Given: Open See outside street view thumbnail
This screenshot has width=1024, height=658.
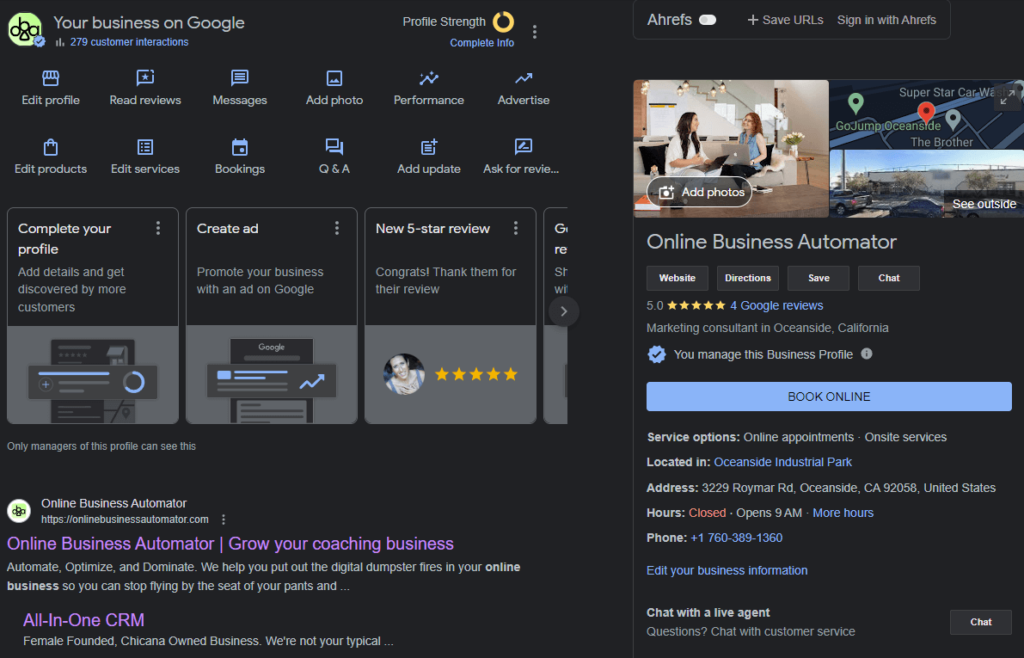Looking at the screenshot, I should [x=926, y=183].
